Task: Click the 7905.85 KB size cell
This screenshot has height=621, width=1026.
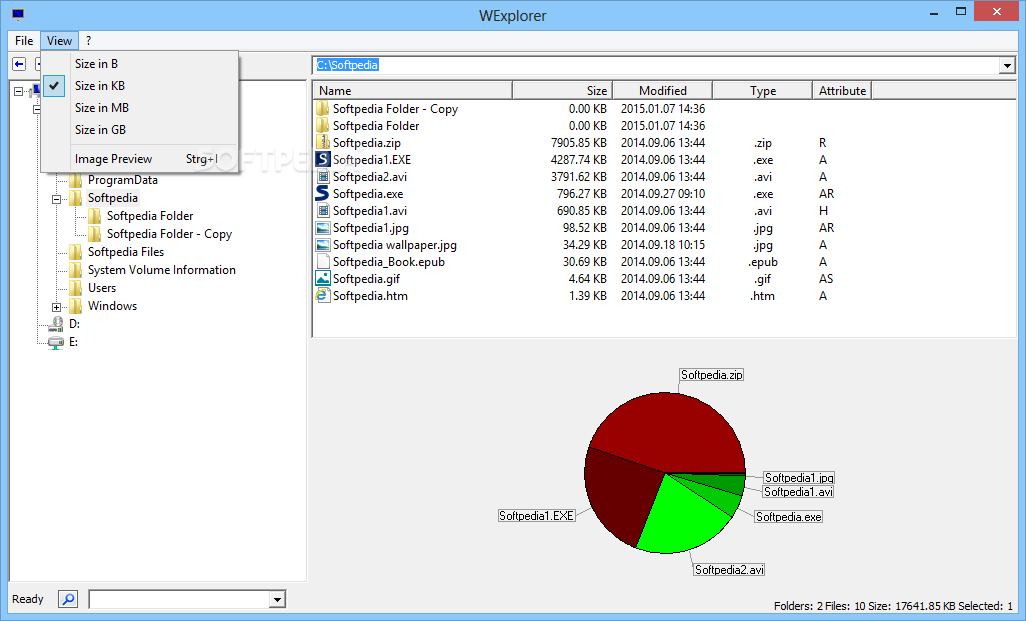Action: [578, 143]
